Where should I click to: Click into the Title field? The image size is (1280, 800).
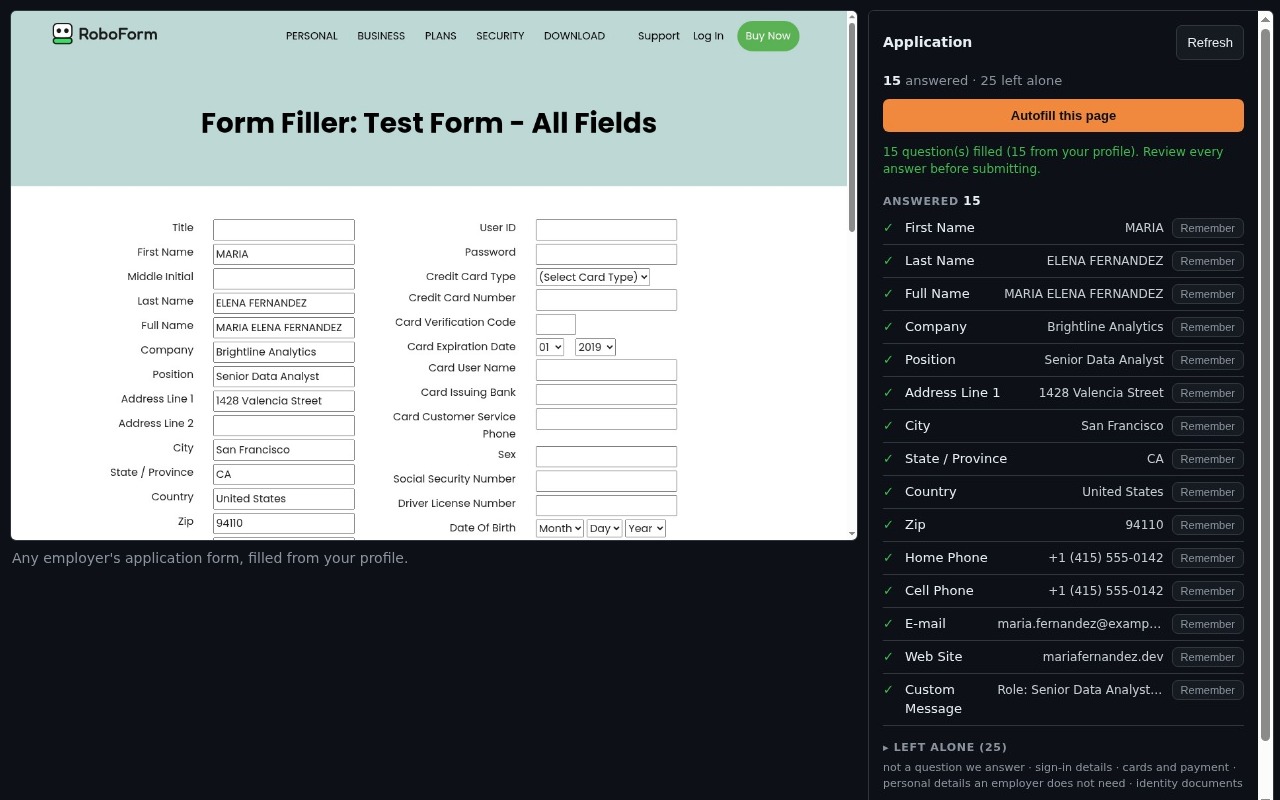(284, 230)
